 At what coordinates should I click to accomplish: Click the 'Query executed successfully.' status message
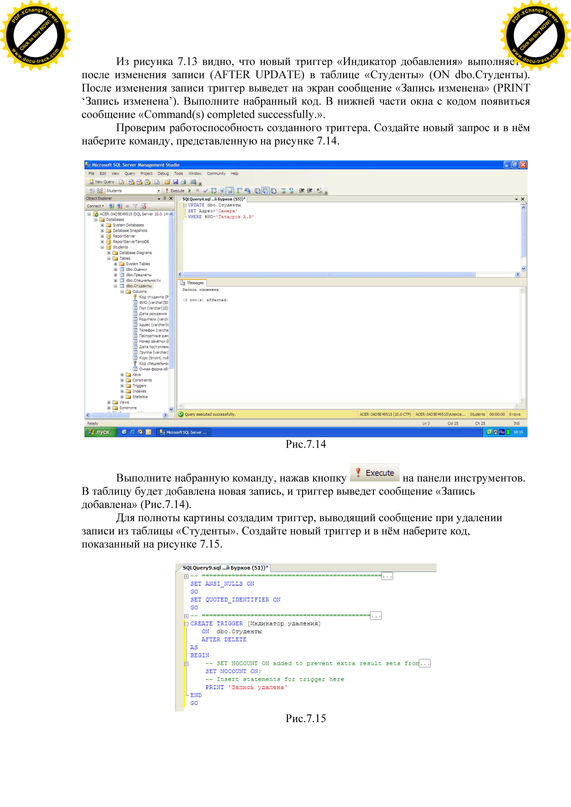[210, 414]
